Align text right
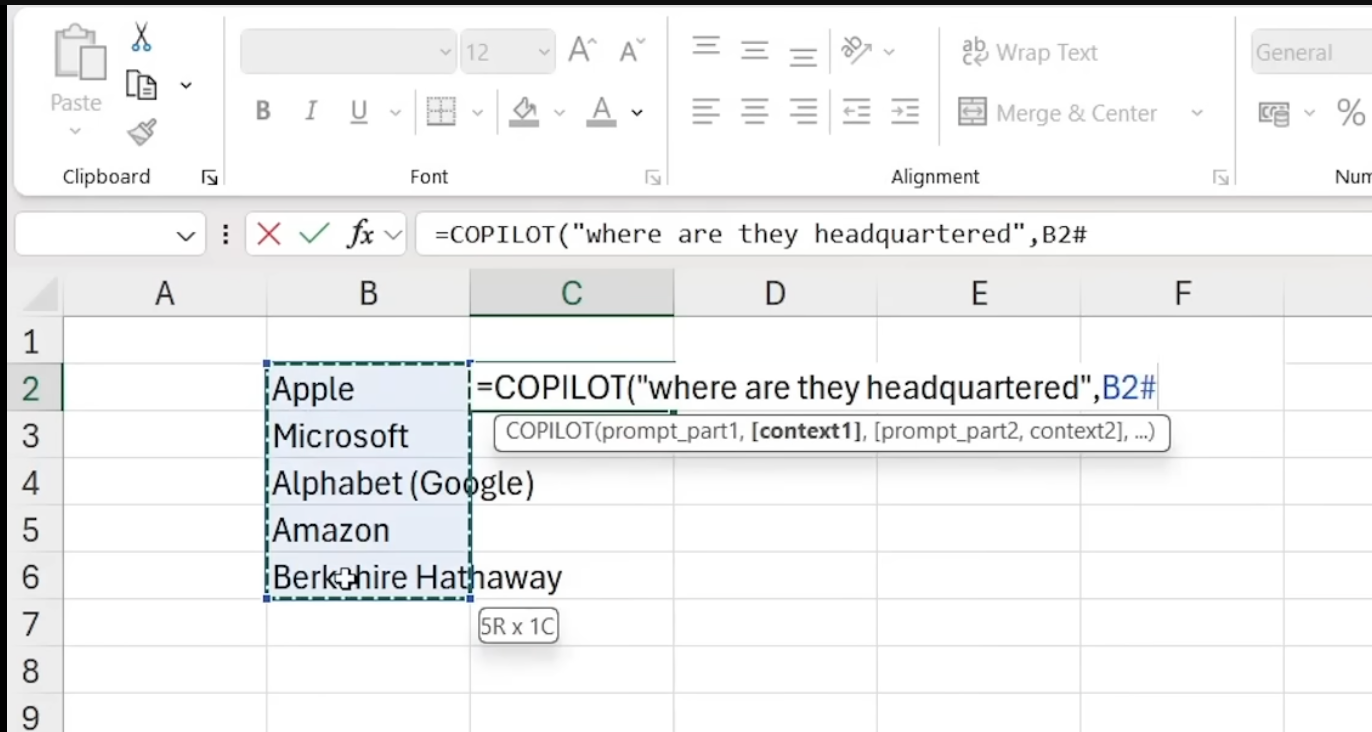Image resolution: width=1372 pixels, height=732 pixels. tap(803, 111)
